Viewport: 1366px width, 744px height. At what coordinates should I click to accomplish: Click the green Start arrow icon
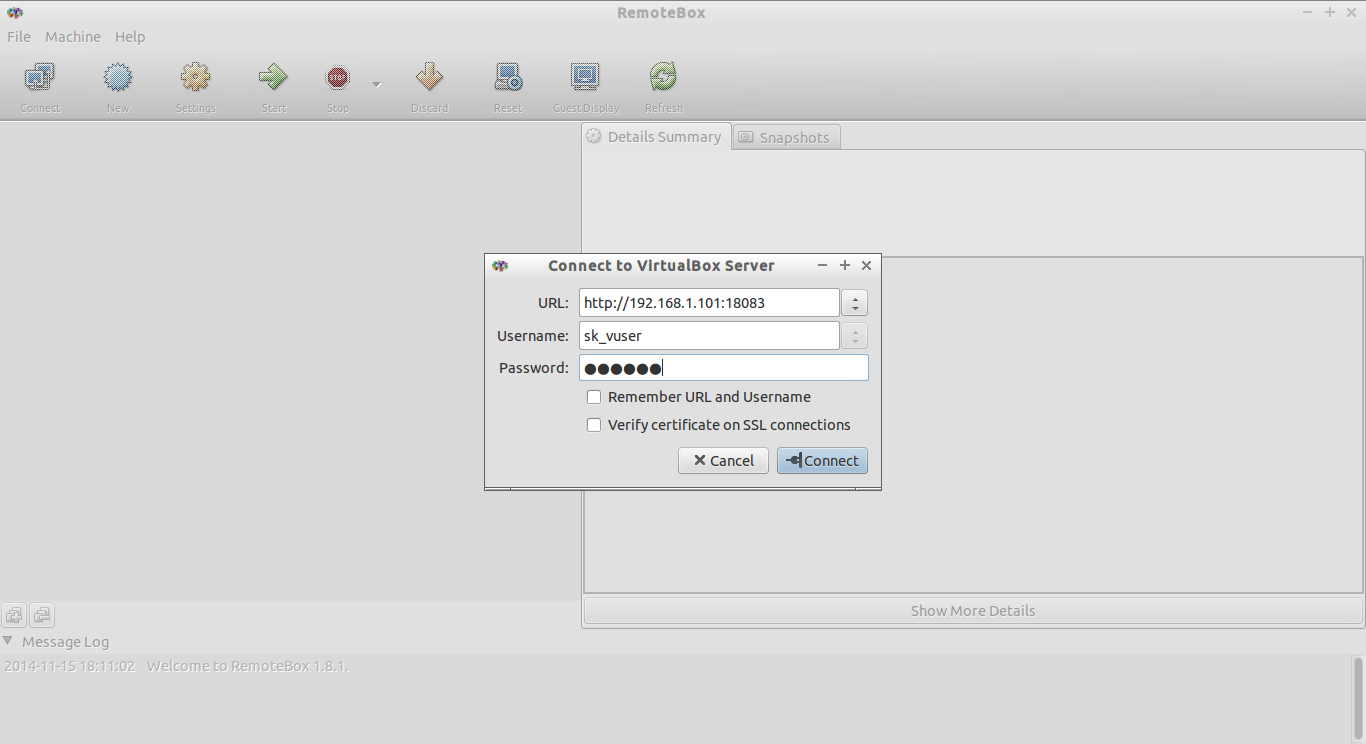pyautogui.click(x=273, y=77)
